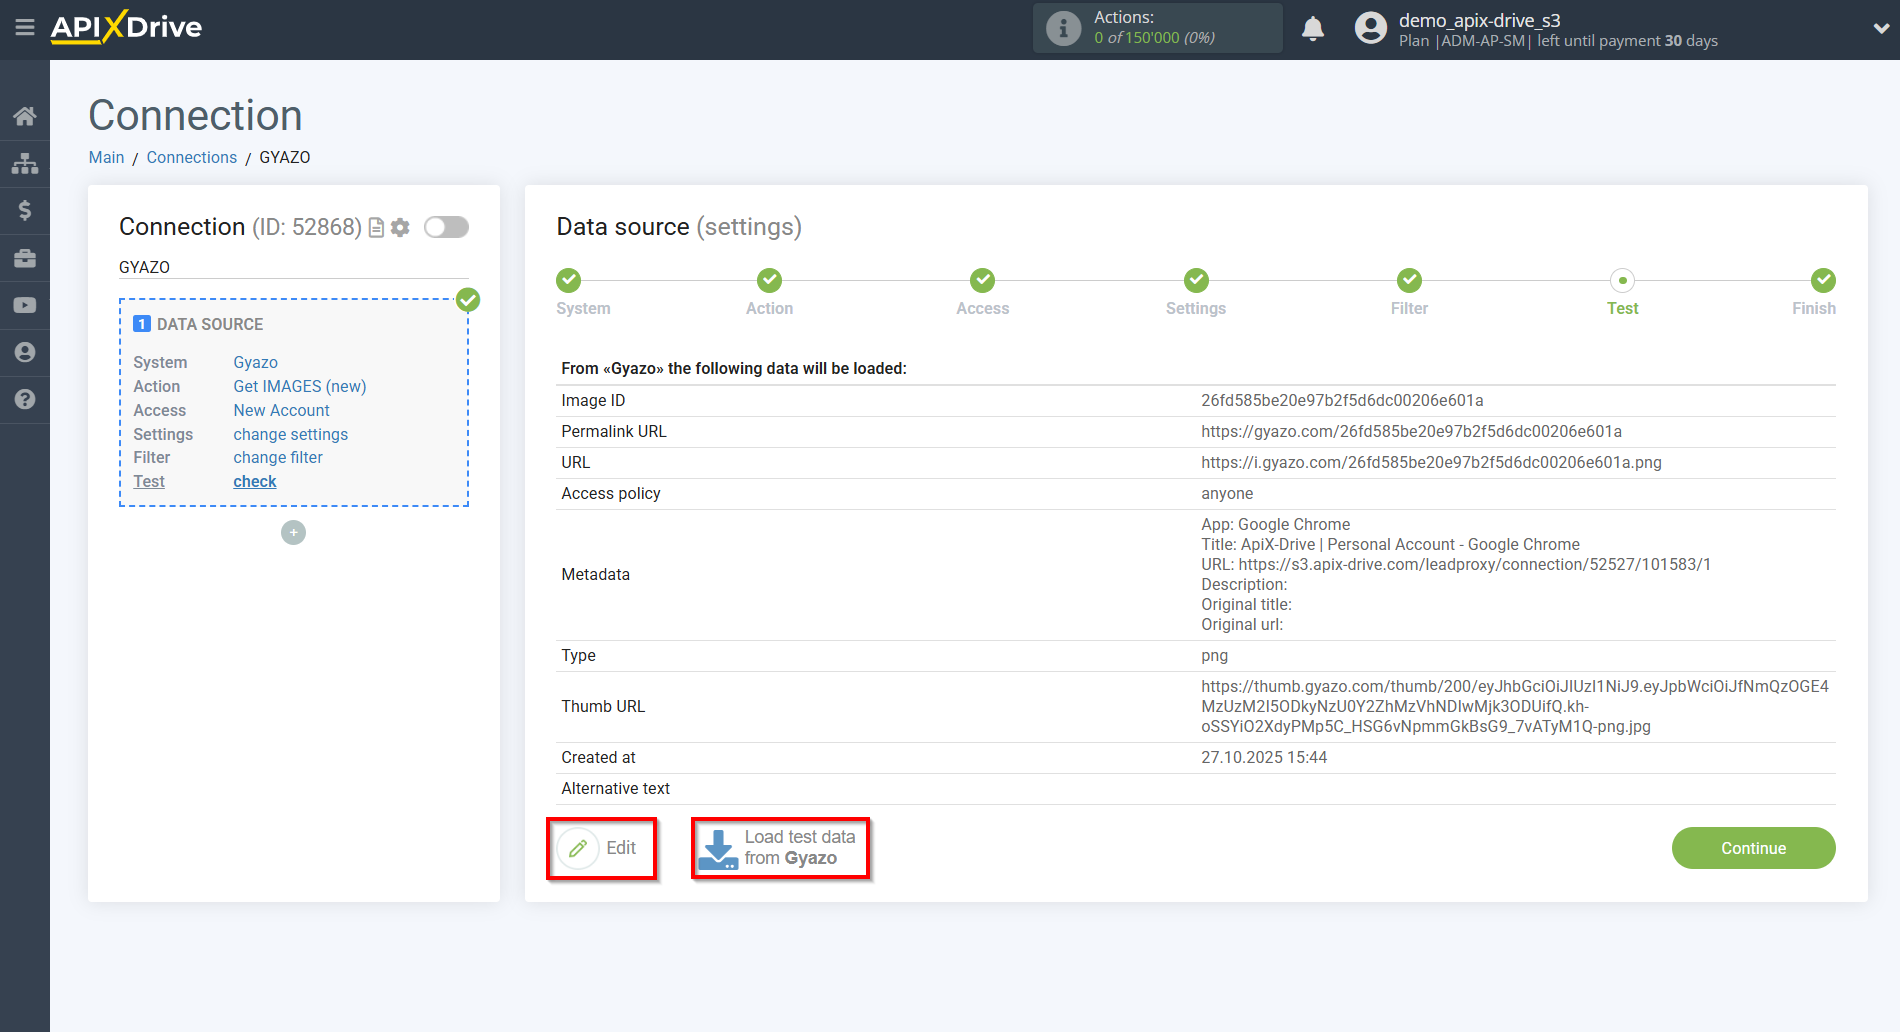This screenshot has width=1900, height=1032.
Task: Click the profile icon in the sidebar
Action: tap(25, 352)
